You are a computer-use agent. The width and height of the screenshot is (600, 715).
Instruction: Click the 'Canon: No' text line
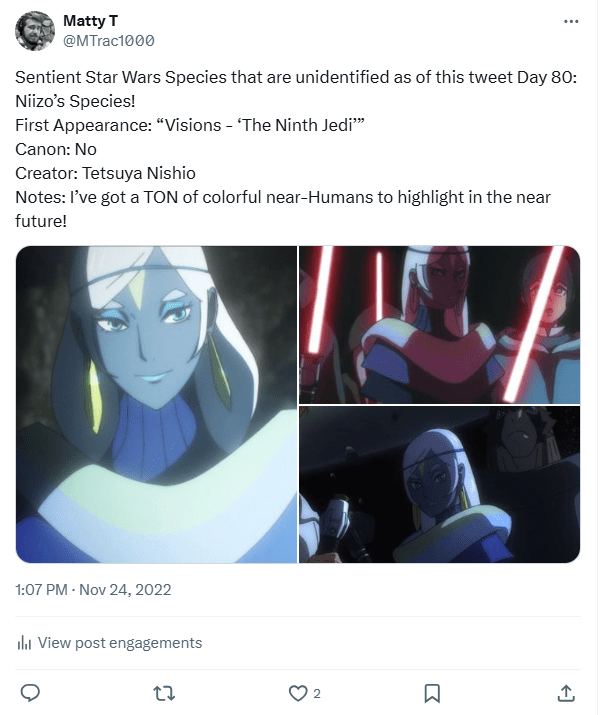pos(56,149)
